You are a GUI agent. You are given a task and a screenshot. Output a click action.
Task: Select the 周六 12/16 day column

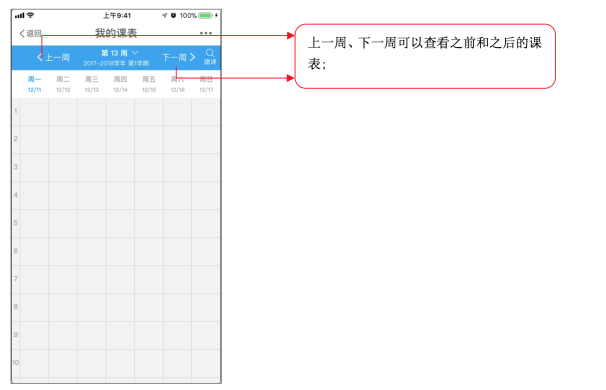178,84
